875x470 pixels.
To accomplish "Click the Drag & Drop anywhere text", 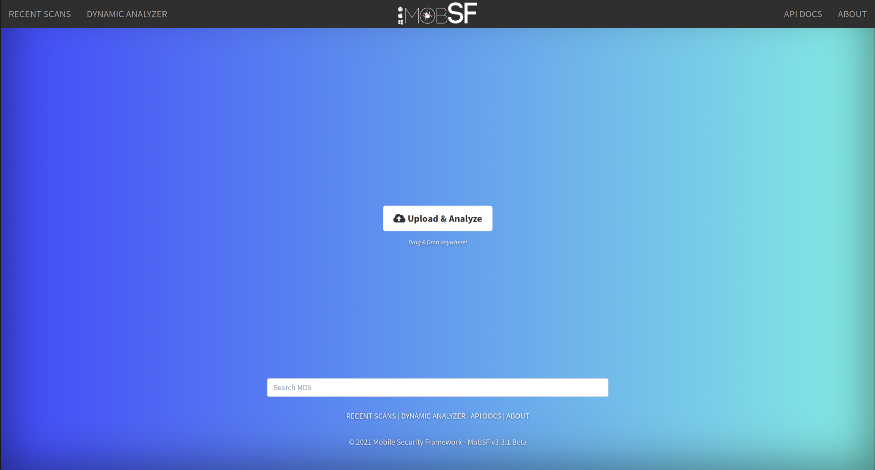I will 437,242.
